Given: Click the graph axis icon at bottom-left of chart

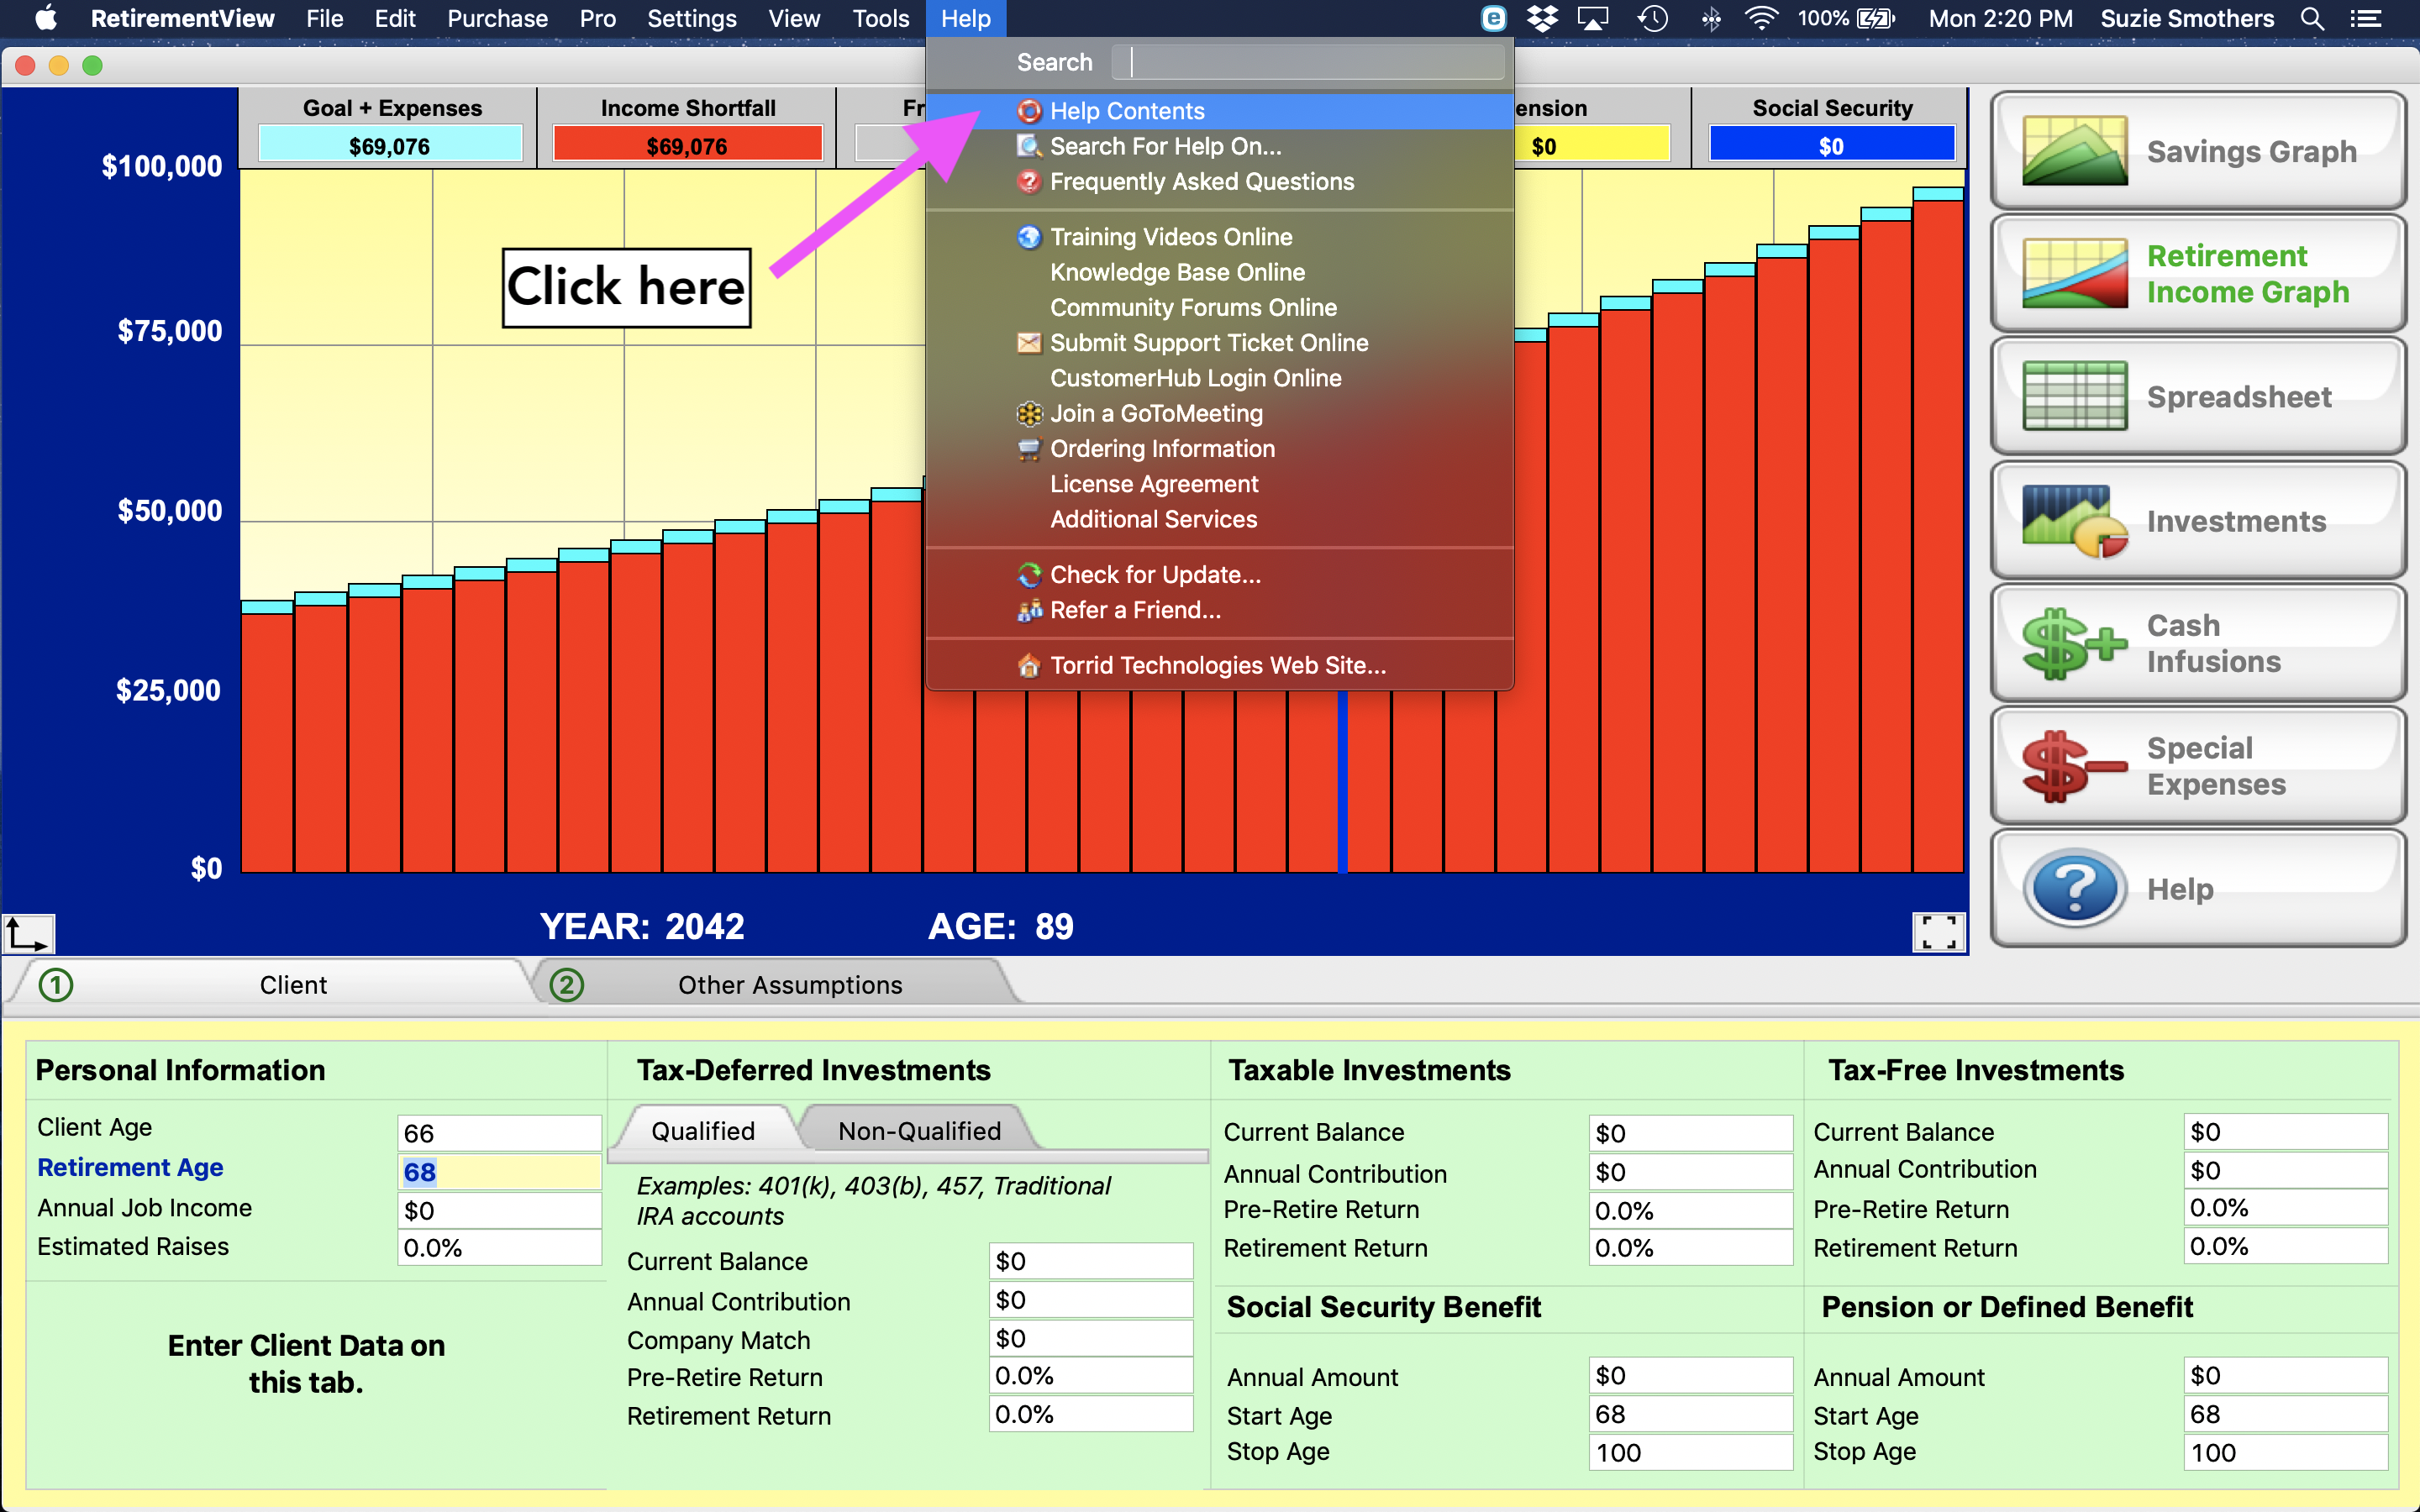Looking at the screenshot, I should (28, 933).
